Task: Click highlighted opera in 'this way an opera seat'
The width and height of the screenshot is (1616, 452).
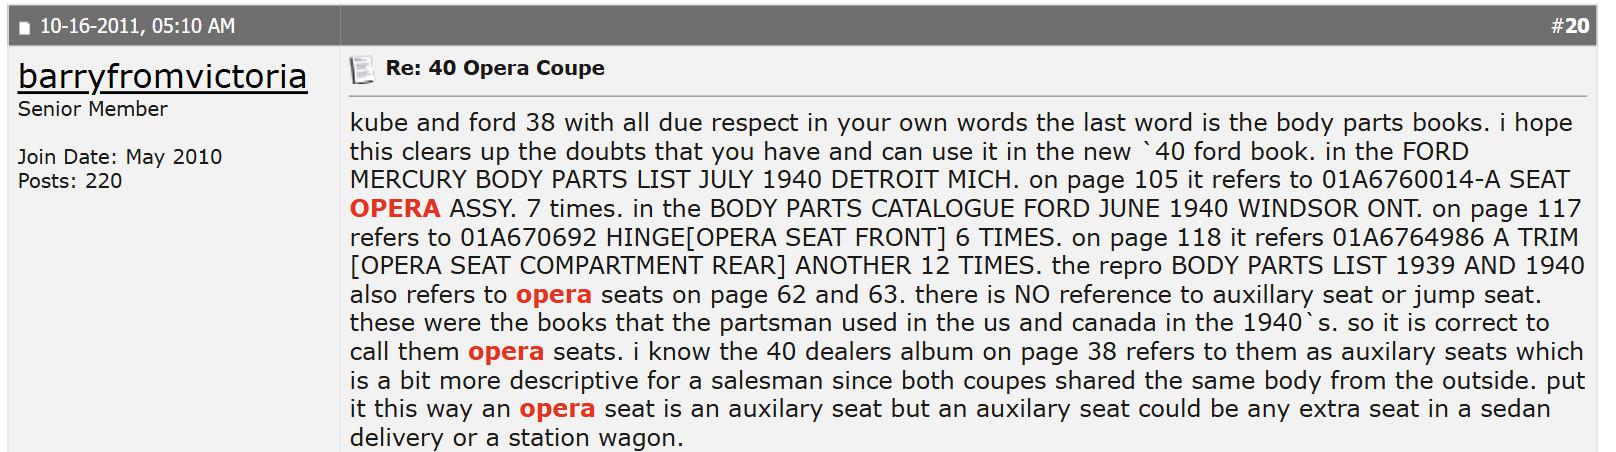Action: [557, 409]
